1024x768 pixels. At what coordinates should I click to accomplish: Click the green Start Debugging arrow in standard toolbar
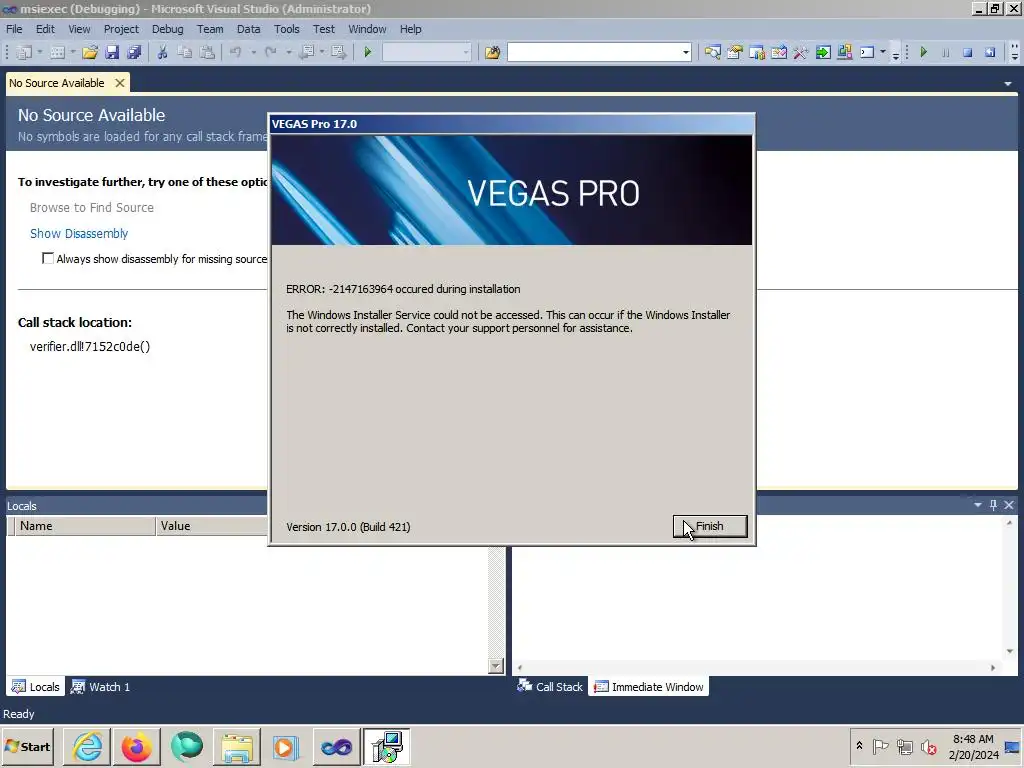pos(367,52)
